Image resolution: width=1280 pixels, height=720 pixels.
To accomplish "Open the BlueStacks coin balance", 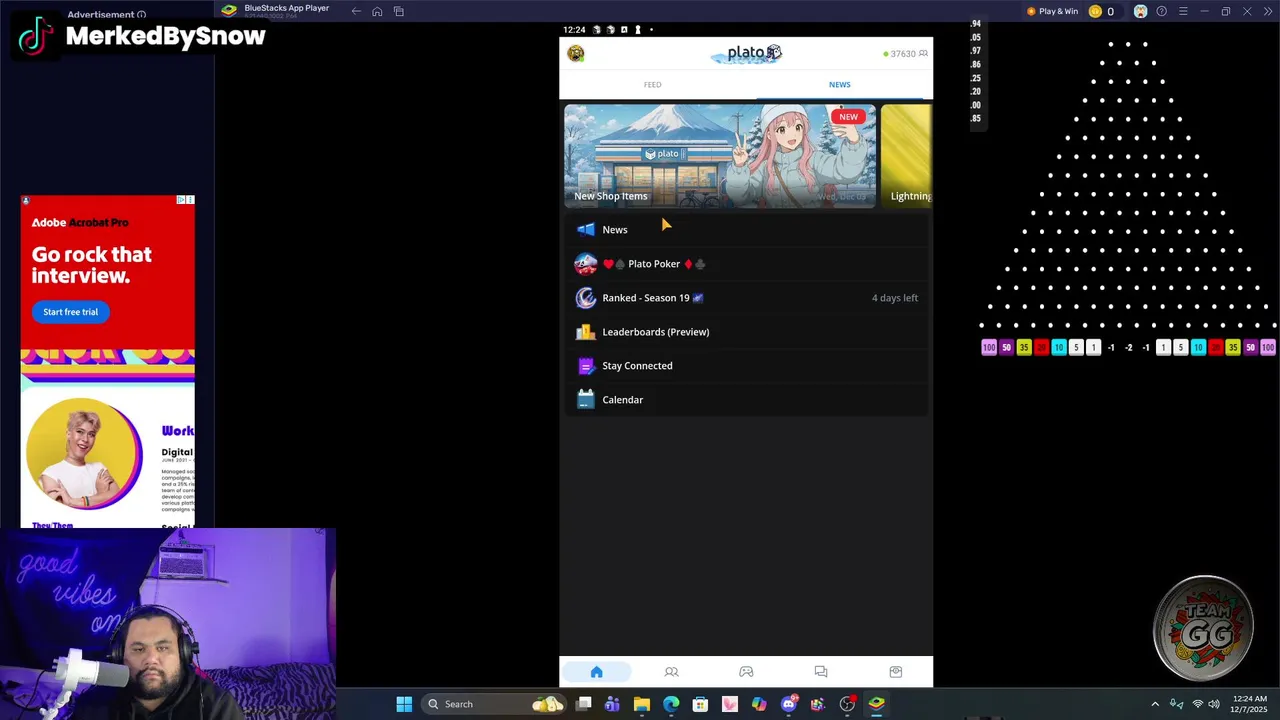I will [x=1101, y=11].
